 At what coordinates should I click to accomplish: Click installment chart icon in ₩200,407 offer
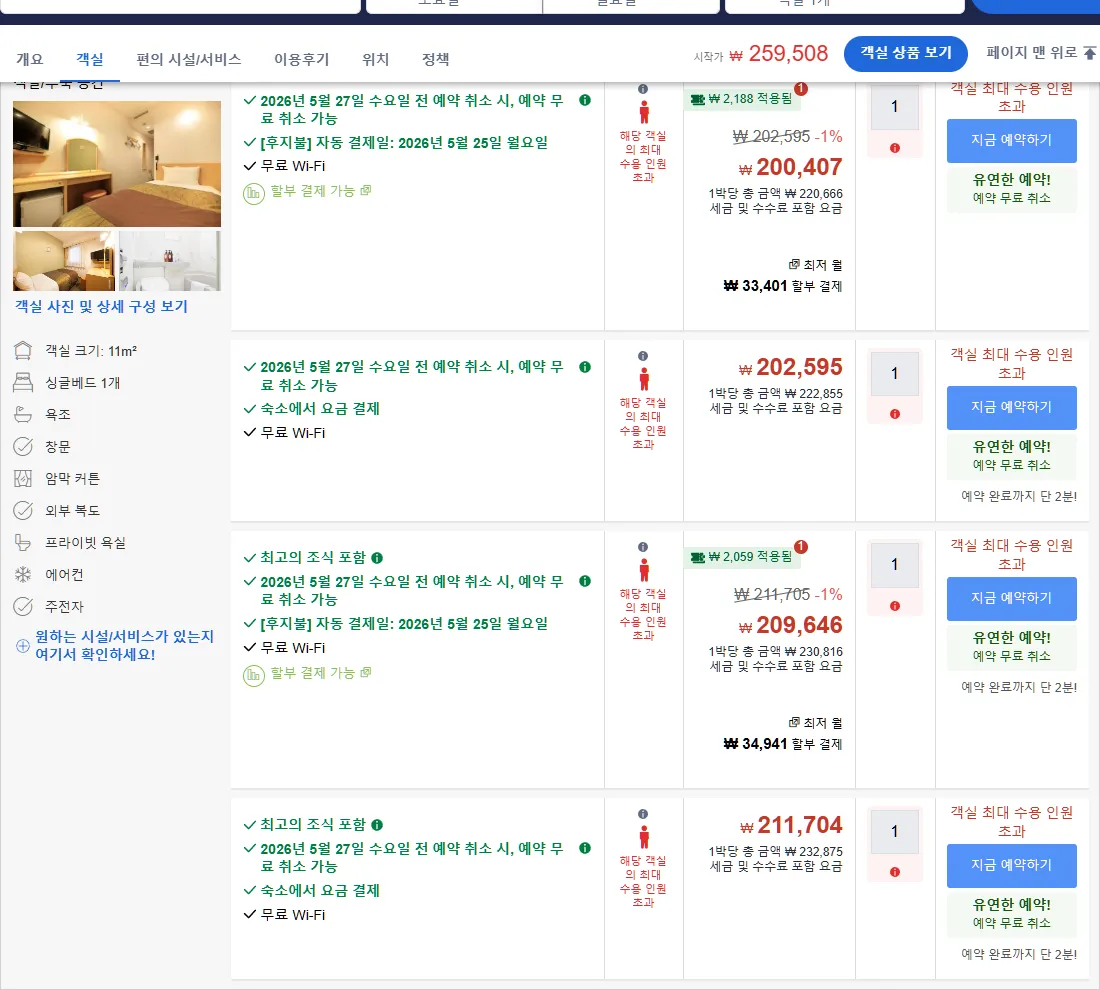pyautogui.click(x=253, y=193)
